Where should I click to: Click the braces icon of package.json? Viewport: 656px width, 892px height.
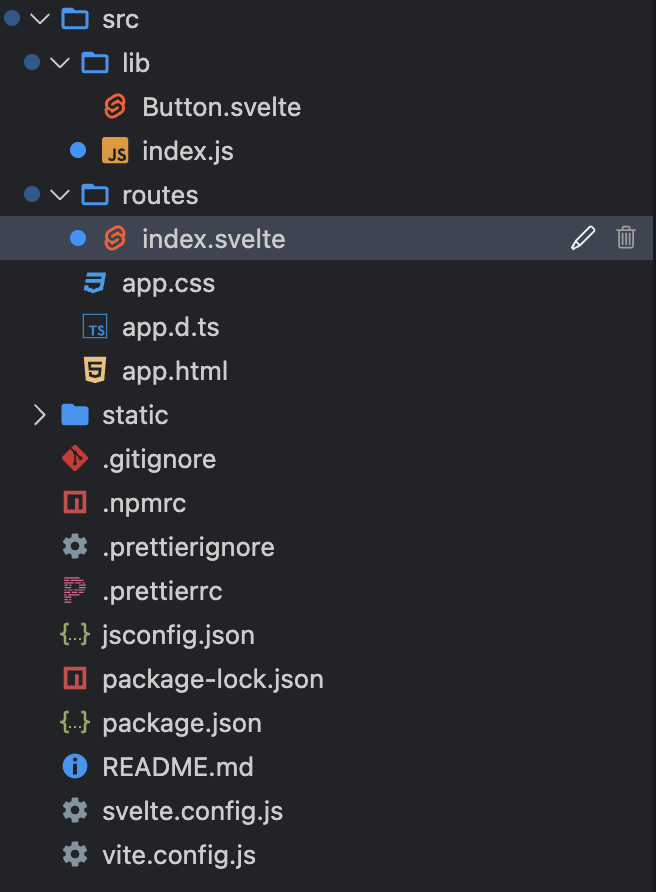click(x=75, y=723)
